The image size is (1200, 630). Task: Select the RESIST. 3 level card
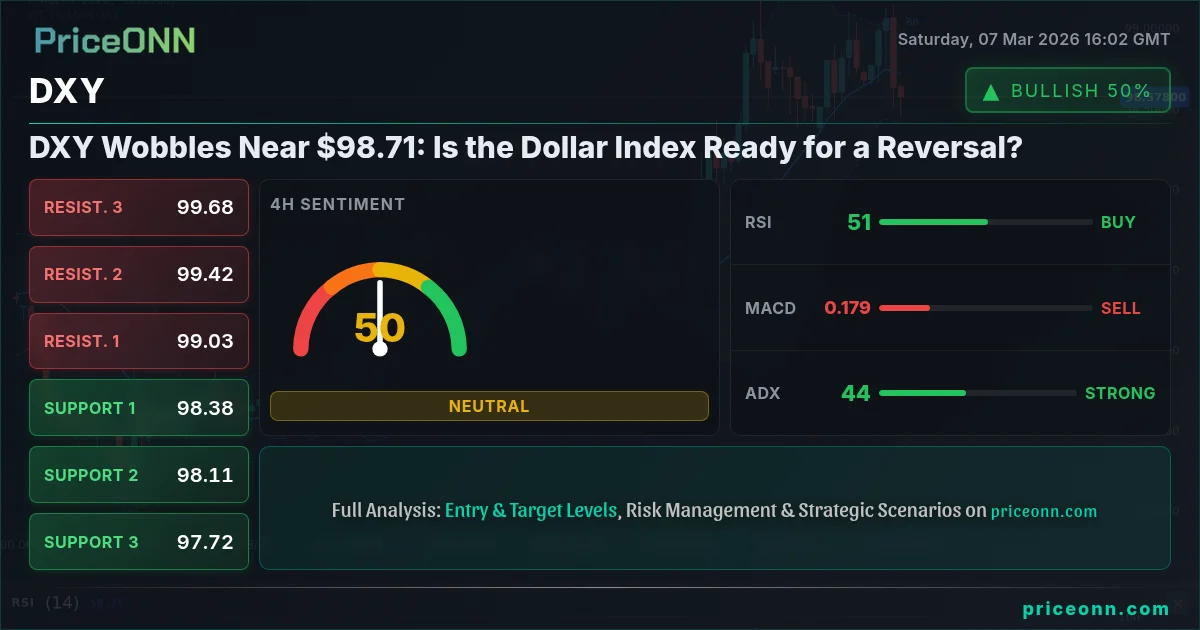click(139, 207)
